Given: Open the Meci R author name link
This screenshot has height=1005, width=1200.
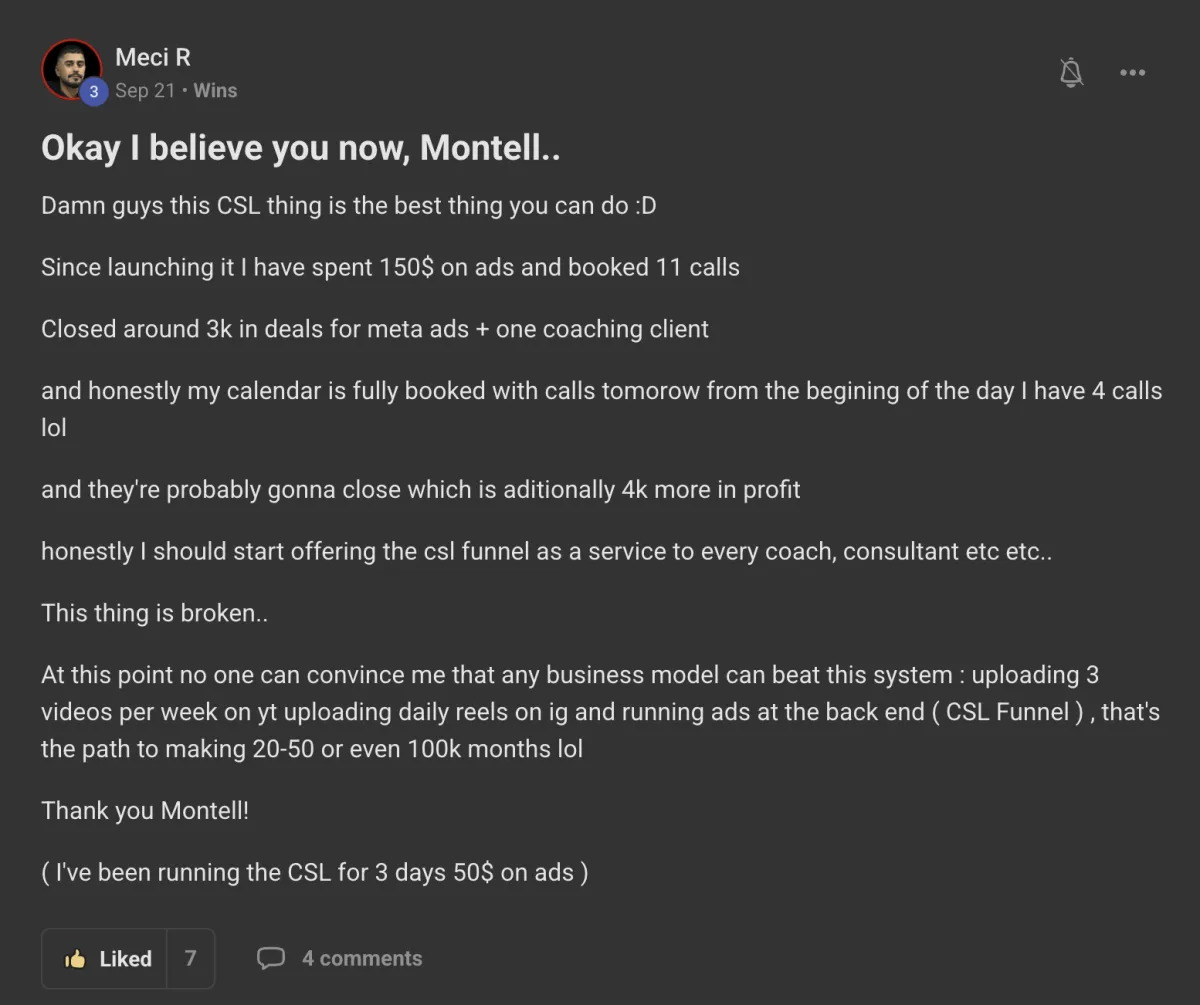Looking at the screenshot, I should (x=152, y=57).
